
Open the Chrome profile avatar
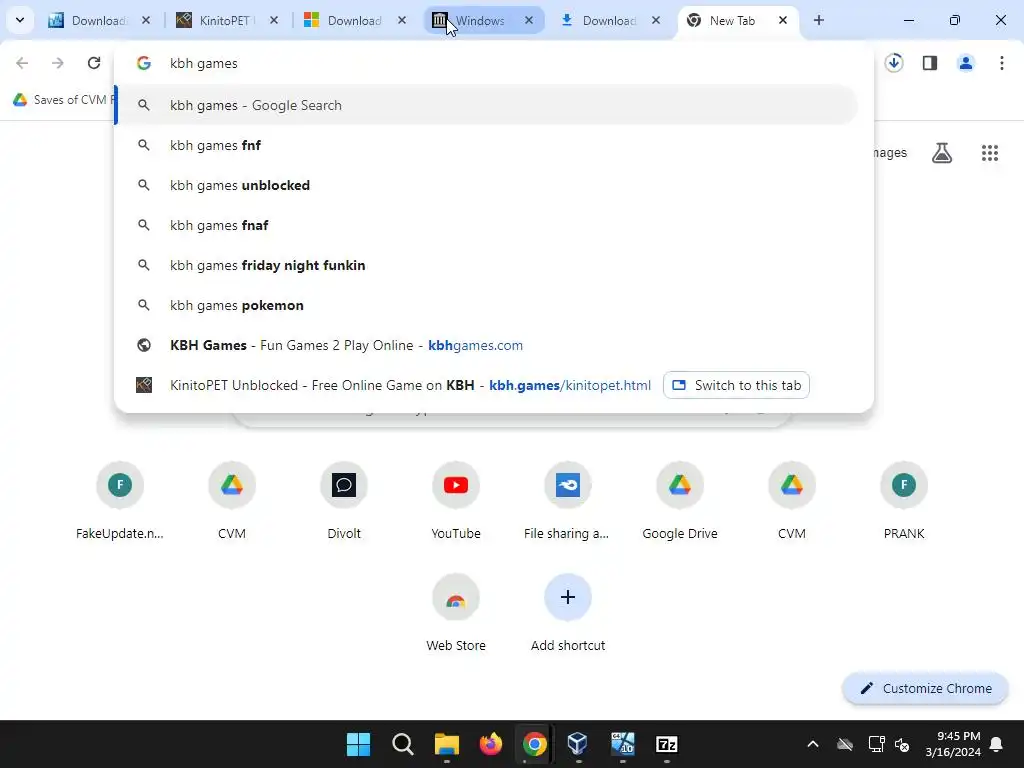coord(966,63)
